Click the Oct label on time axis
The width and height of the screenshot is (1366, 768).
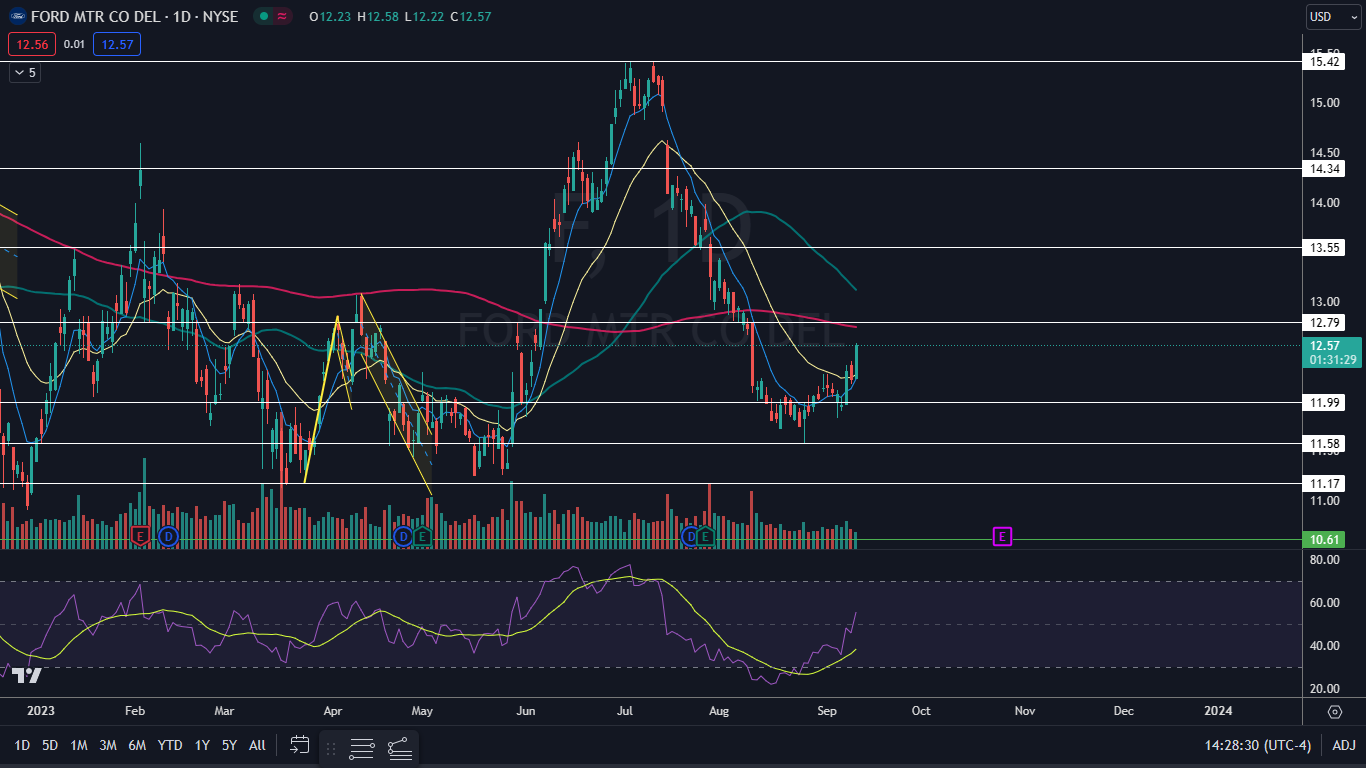[921, 711]
